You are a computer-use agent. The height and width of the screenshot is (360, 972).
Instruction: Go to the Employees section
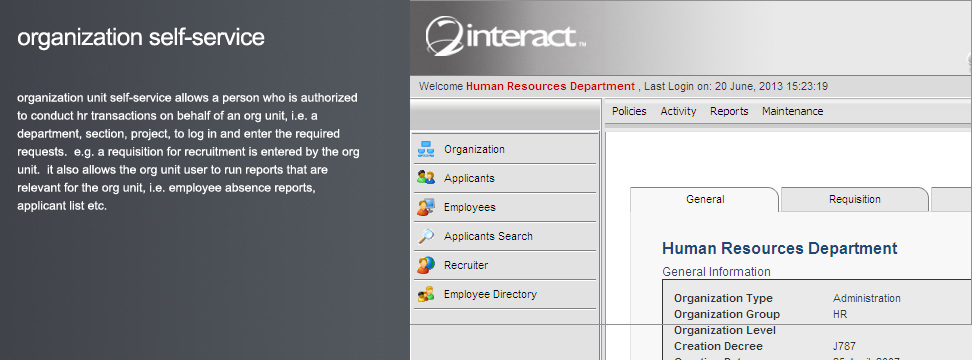pyautogui.click(x=505, y=208)
